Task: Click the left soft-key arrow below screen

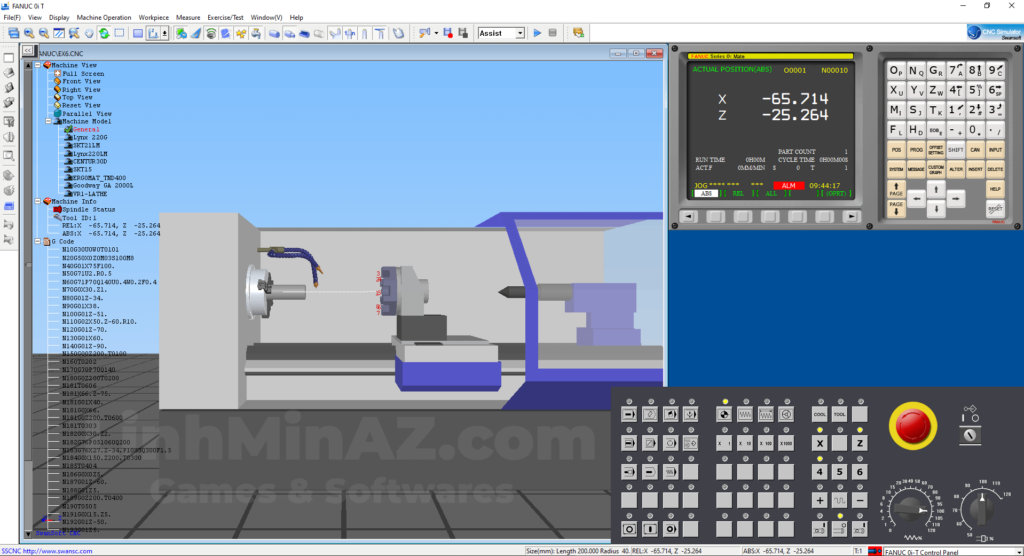Action: tap(688, 216)
